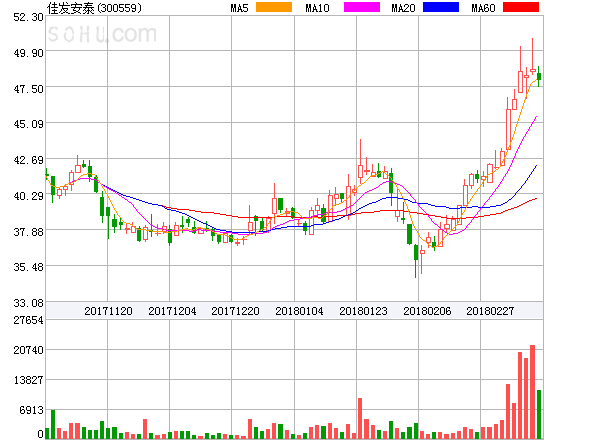This screenshot has height=440, width=600.
Task: Click the MA60 legend label
Action: (483, 8)
